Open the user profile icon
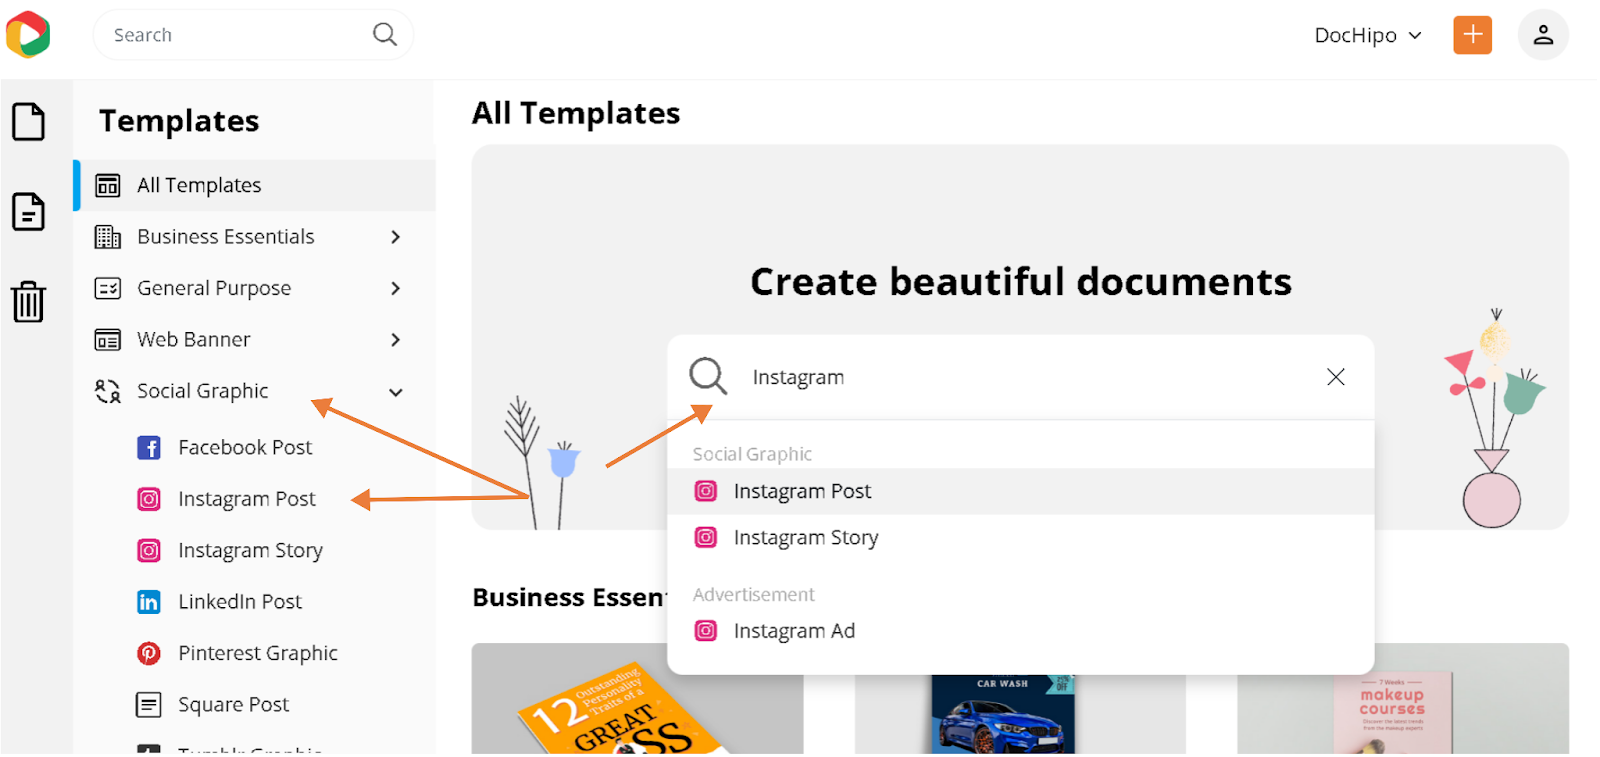The image size is (1600, 757). 1543,35
